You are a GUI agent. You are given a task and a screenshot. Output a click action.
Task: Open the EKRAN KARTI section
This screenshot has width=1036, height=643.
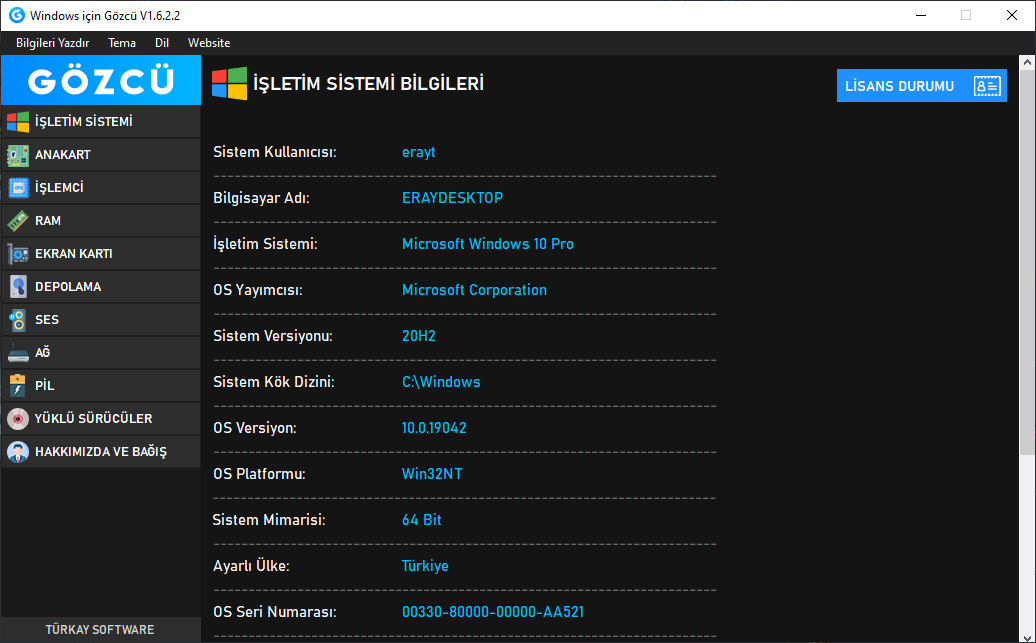pos(101,254)
